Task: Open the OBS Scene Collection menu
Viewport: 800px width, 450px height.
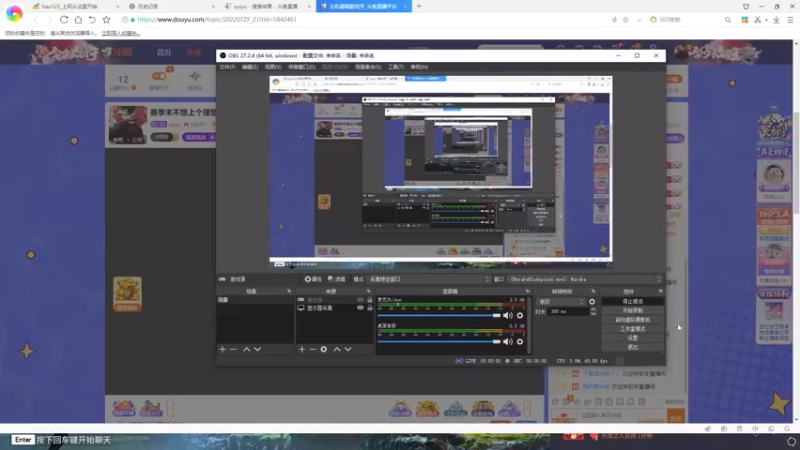Action: pos(368,67)
